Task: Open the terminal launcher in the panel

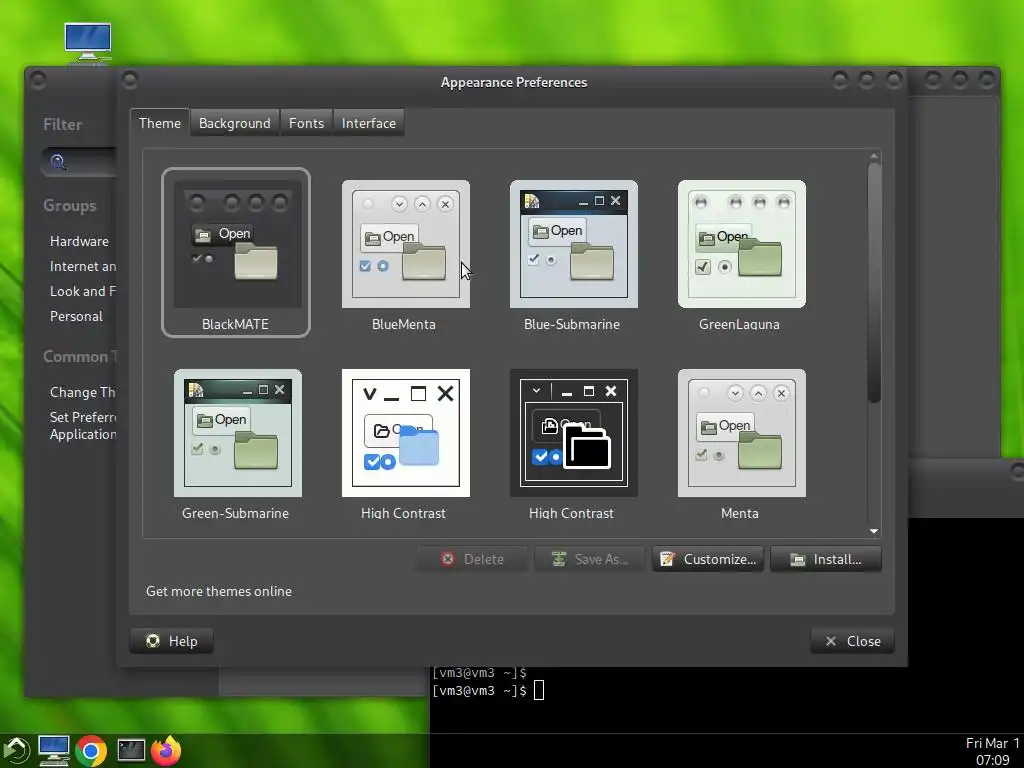Action: coord(131,750)
